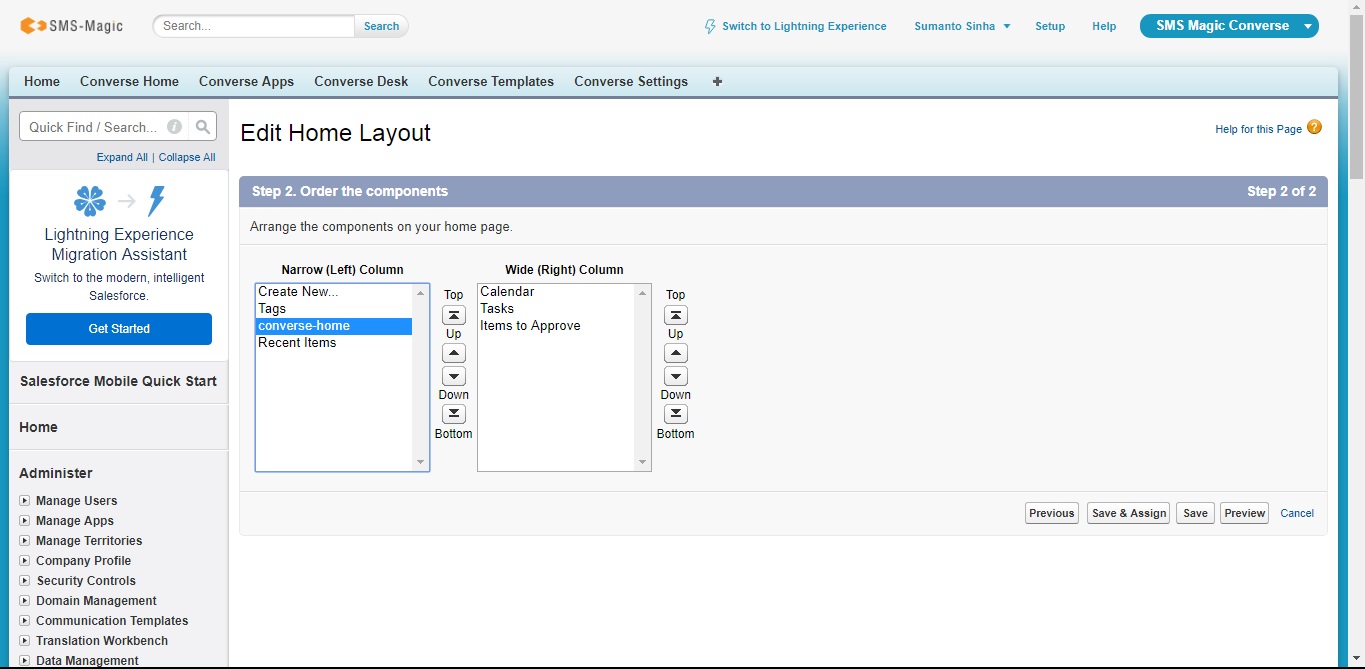Click the Previous button
The image size is (1365, 669).
(x=1051, y=513)
